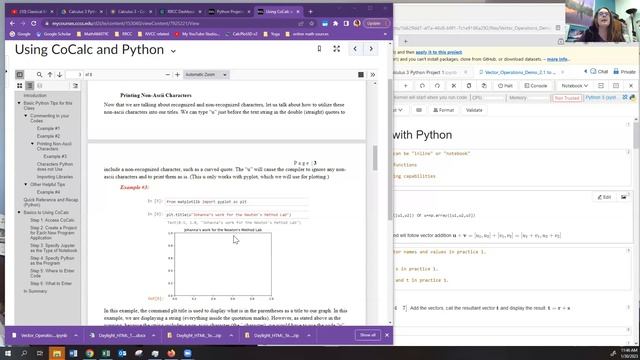This screenshot has width=640, height=360.
Task: Go to previous content topic arrow
Action: [x=355, y=49]
